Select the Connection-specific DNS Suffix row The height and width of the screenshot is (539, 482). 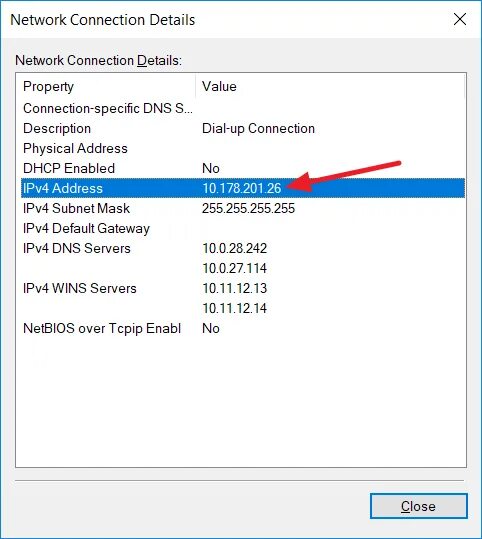(x=243, y=108)
